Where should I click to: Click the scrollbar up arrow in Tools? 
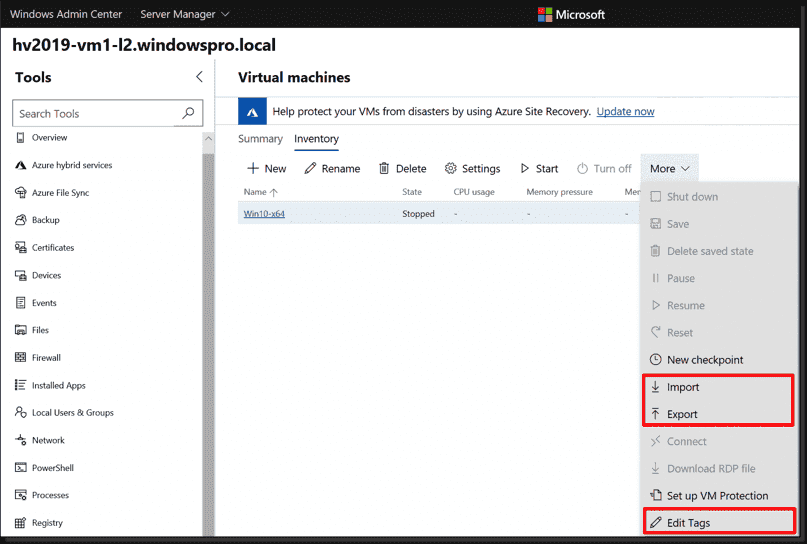coord(208,138)
